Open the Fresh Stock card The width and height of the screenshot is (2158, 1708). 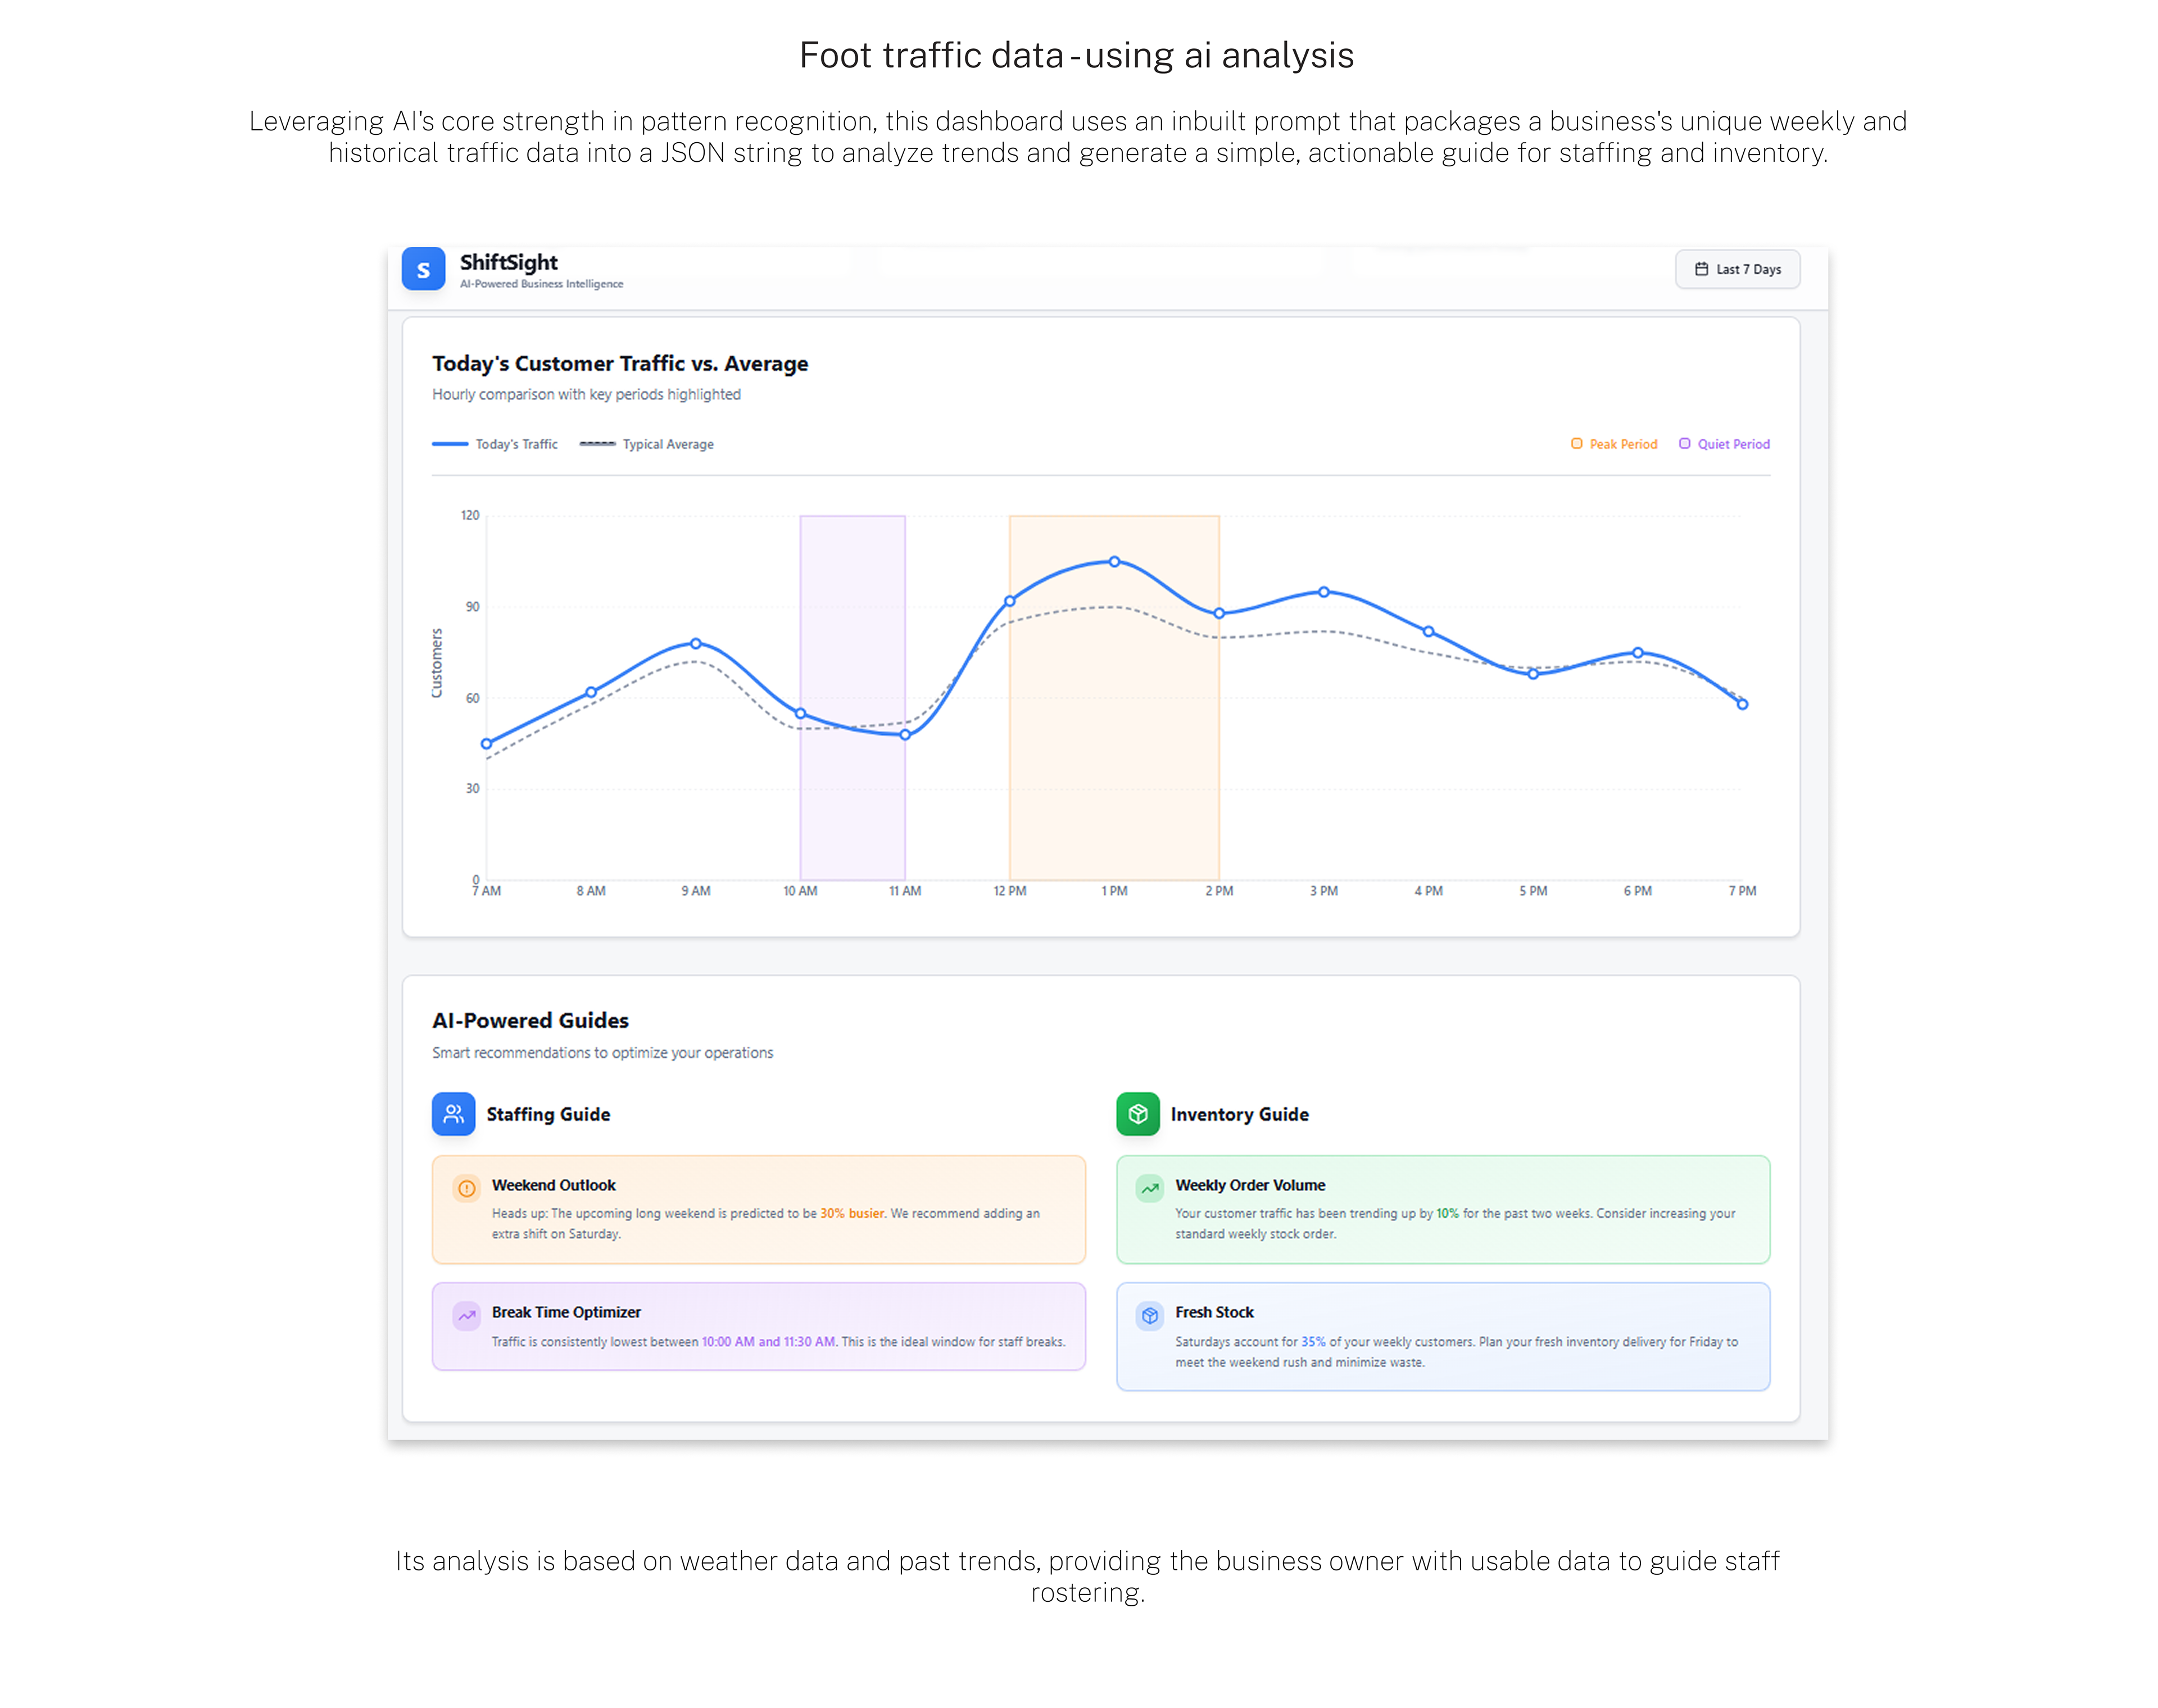coord(1442,1336)
